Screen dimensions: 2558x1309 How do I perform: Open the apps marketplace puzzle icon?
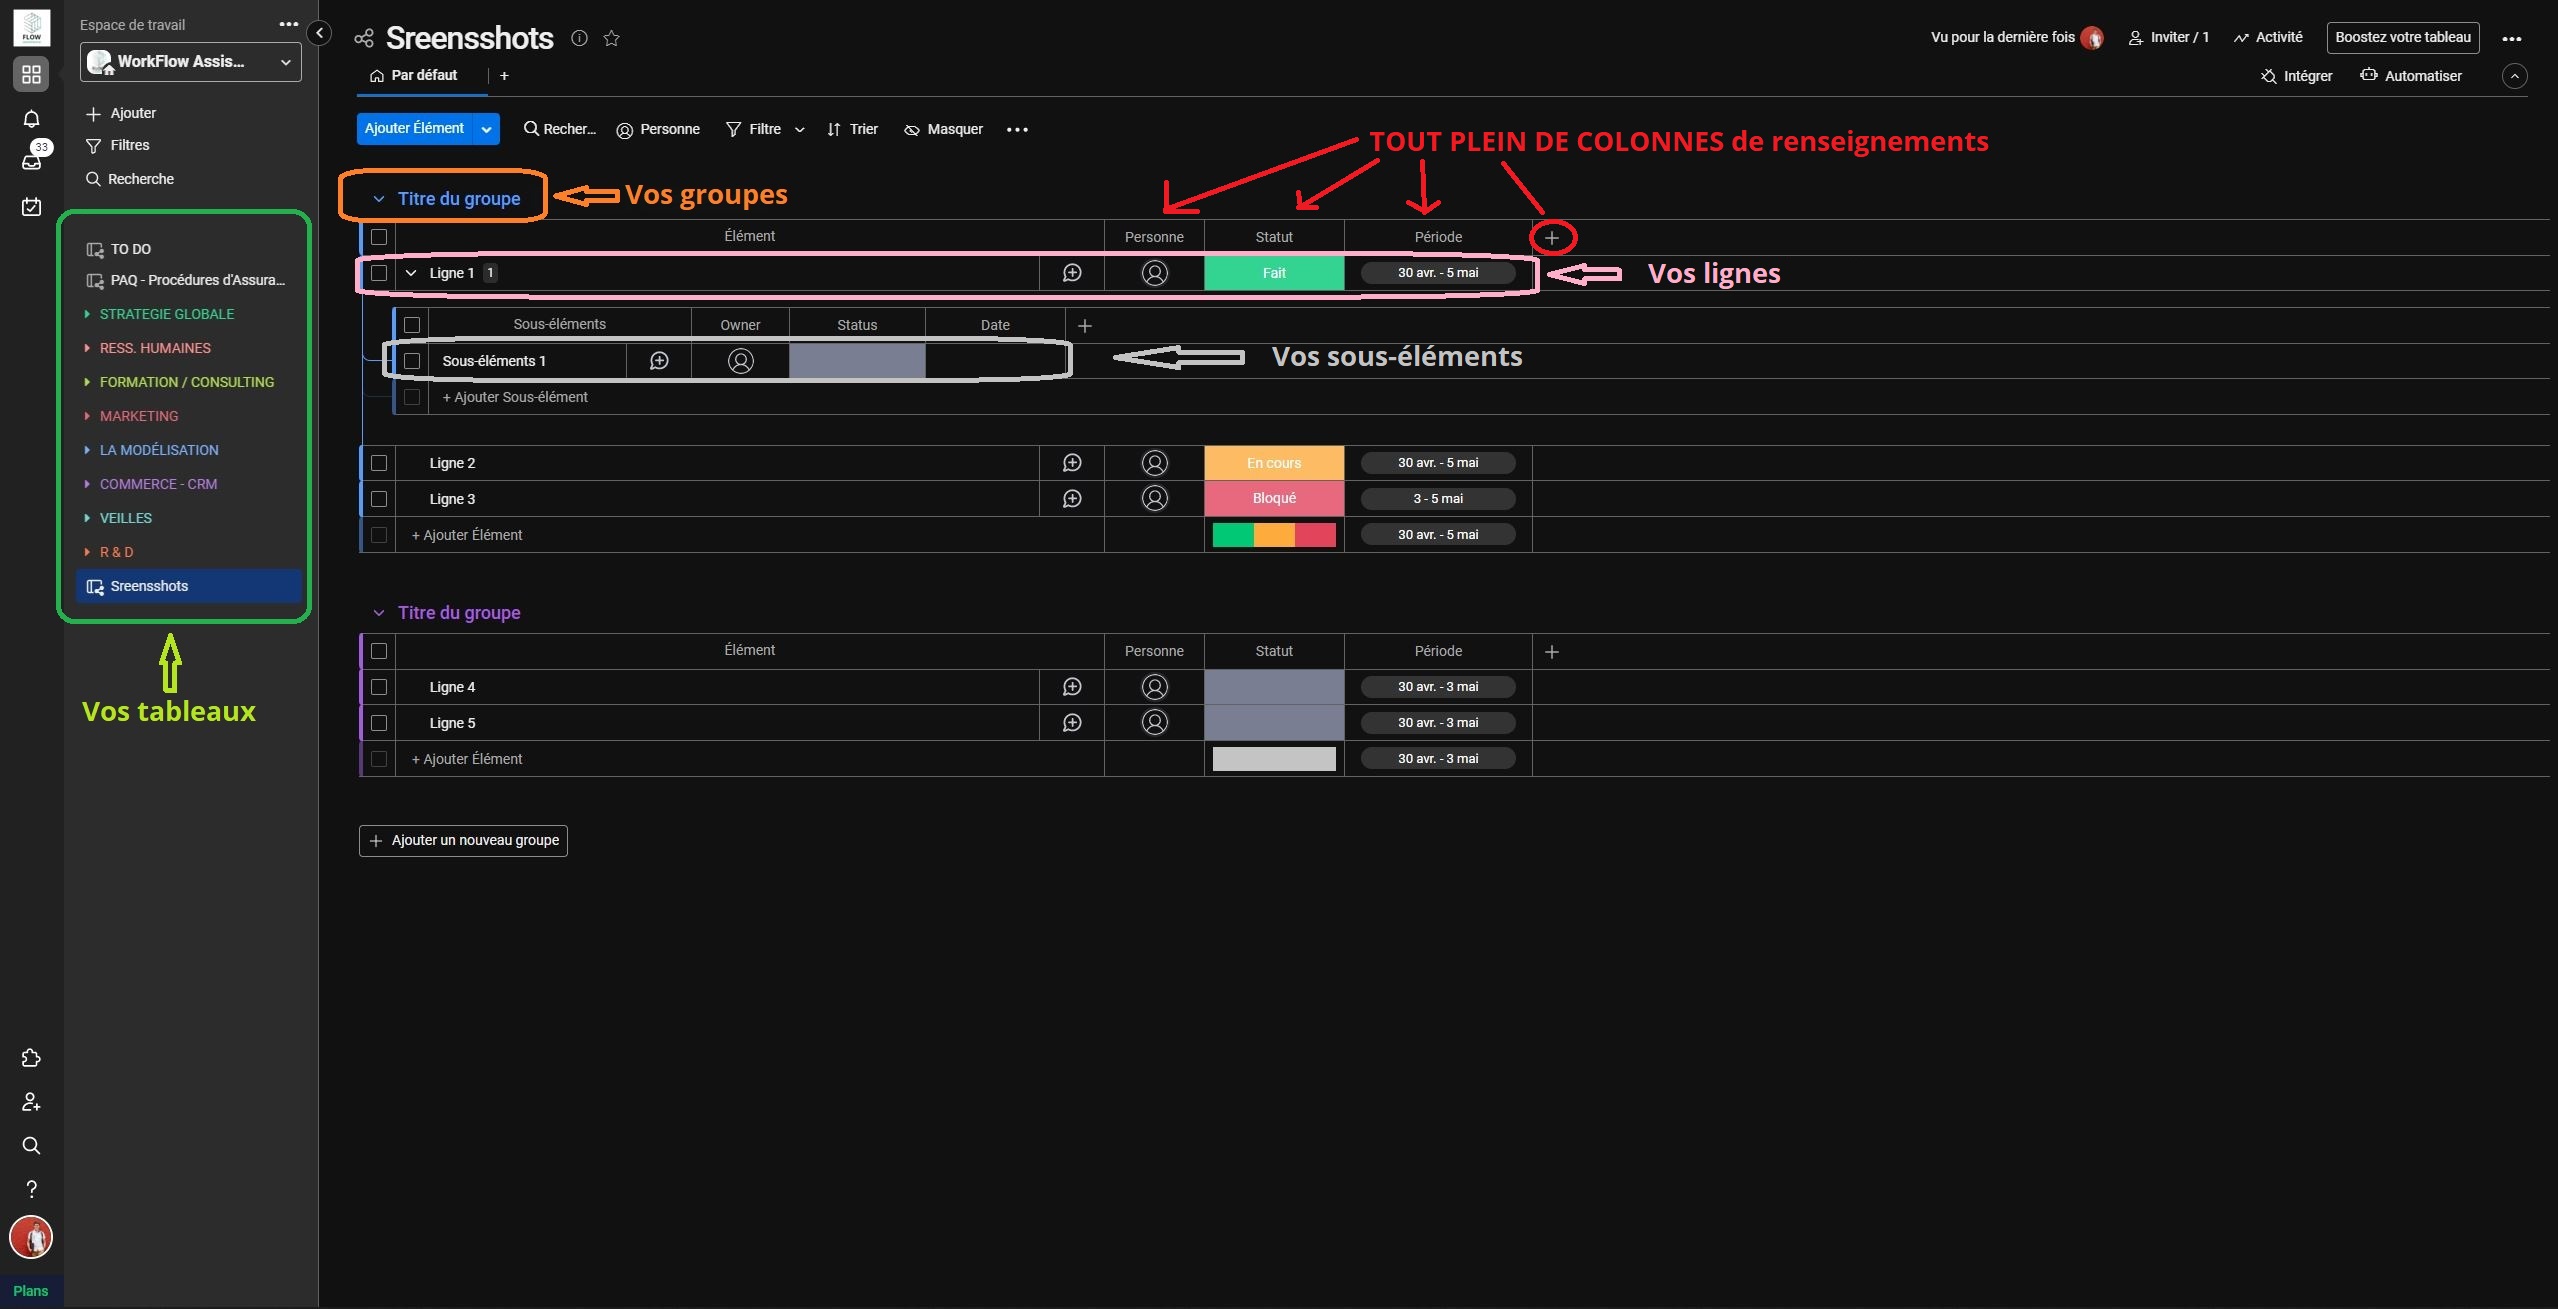31,1057
